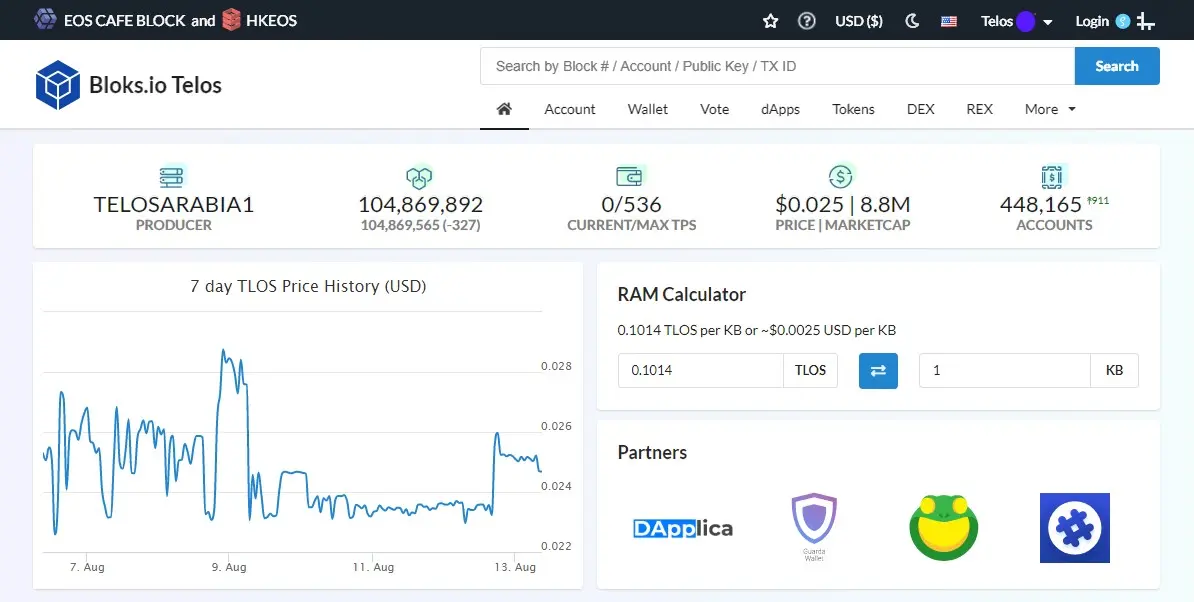Open the DApplica partner logo

coord(683,528)
